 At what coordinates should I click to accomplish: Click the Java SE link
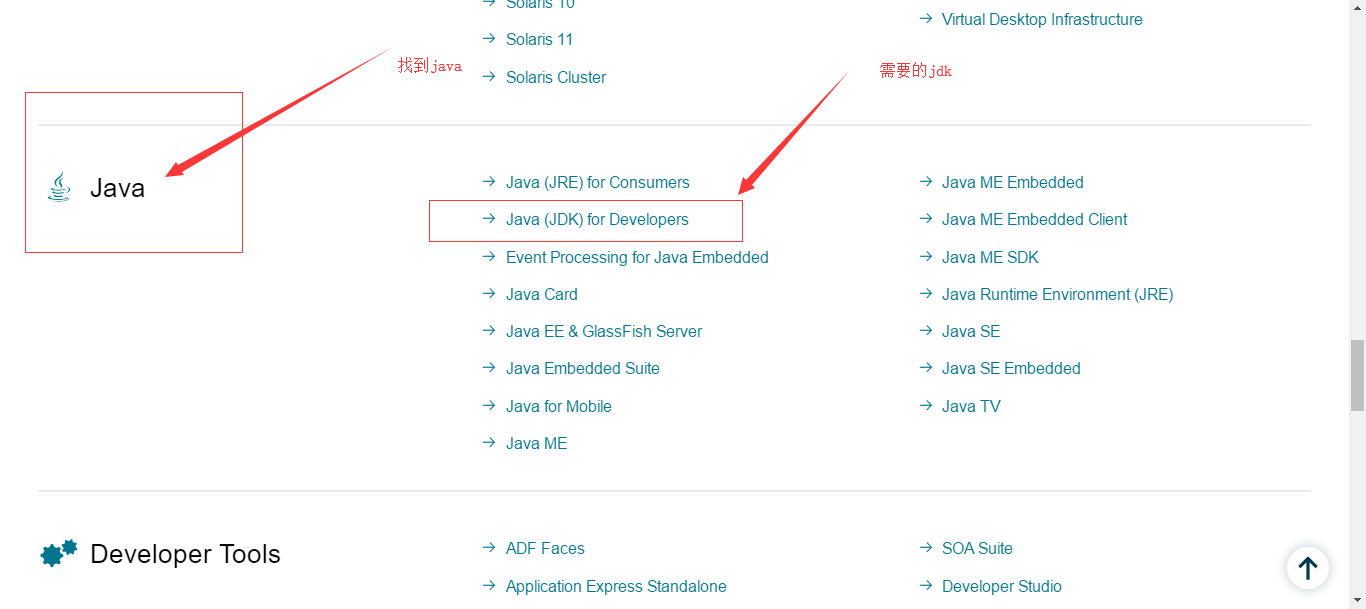pos(971,332)
